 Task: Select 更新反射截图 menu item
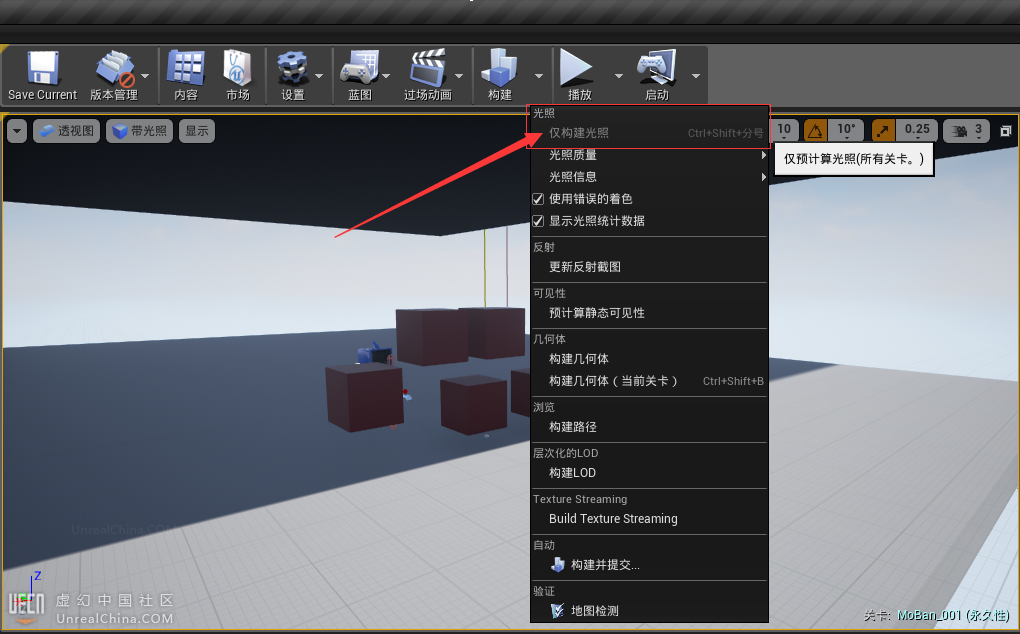(585, 267)
